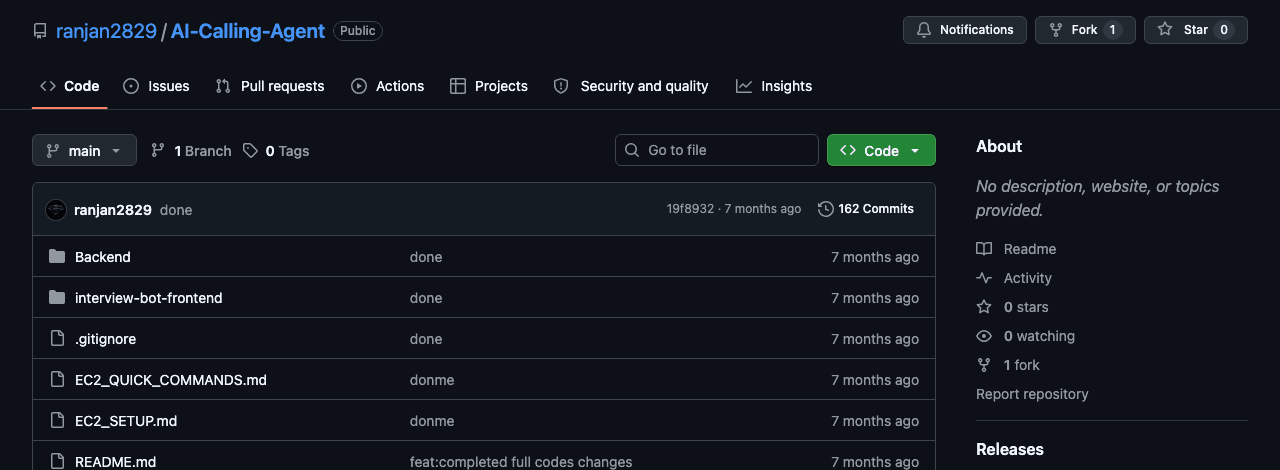Click the Issues circle-dot icon
1280x470 pixels.
point(131,86)
